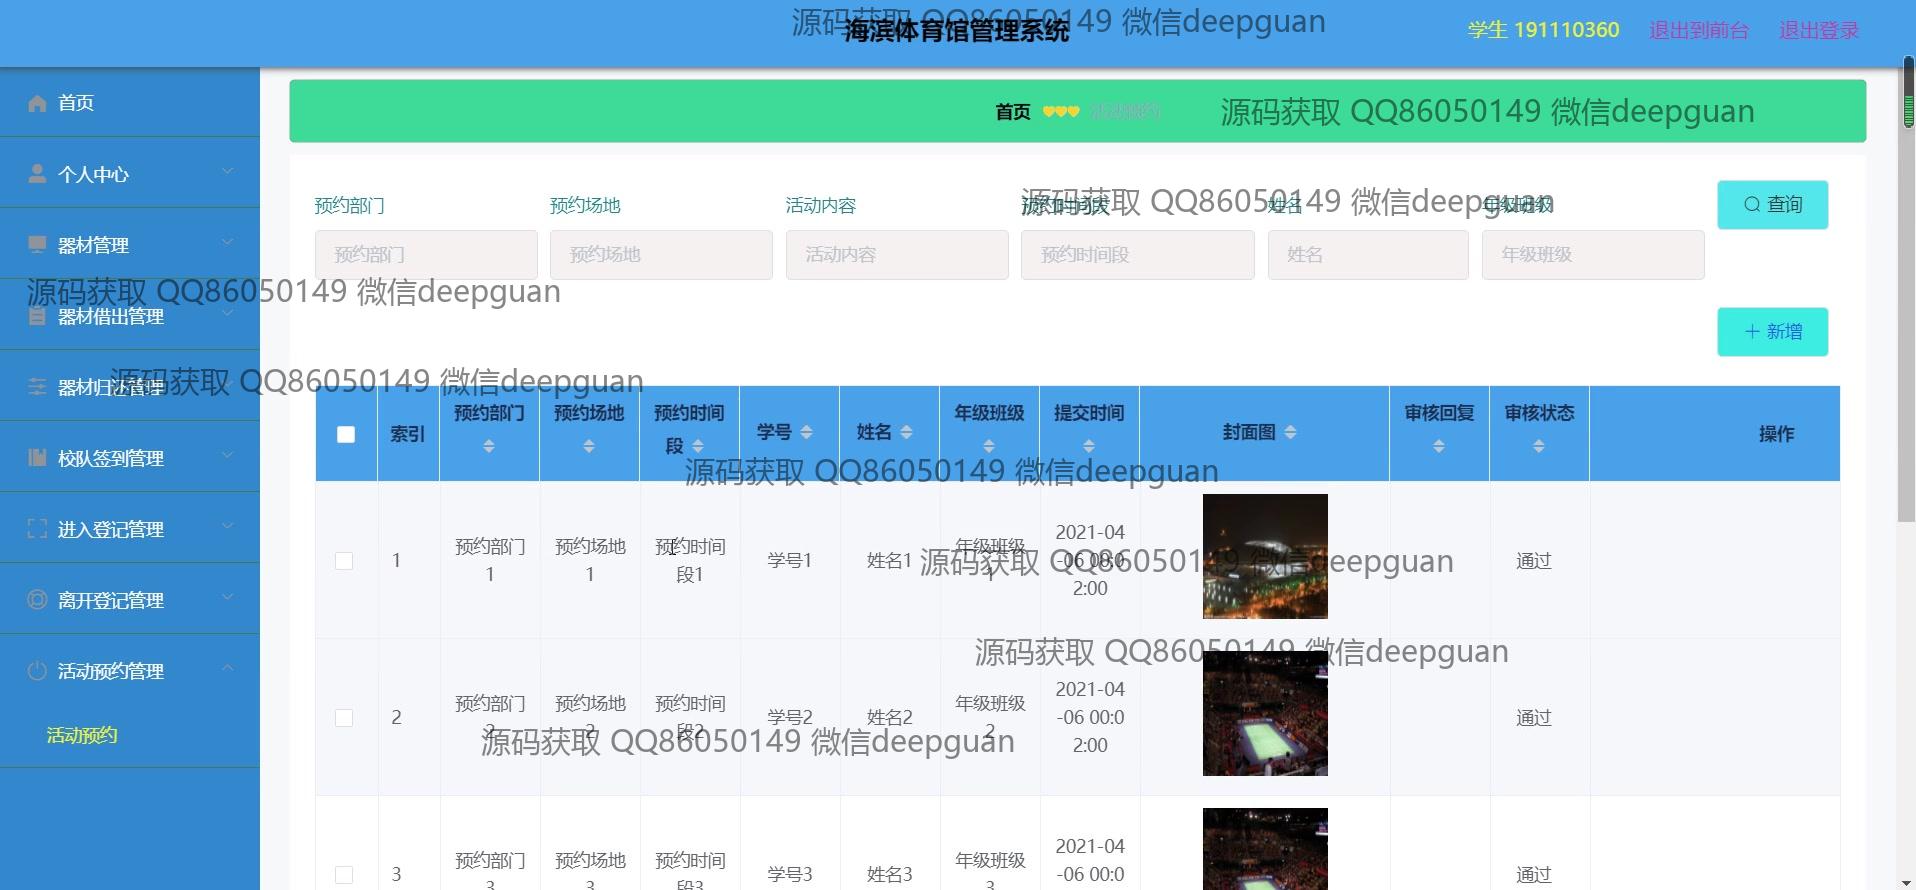Click the 离开登记管理 circle icon

click(x=37, y=600)
